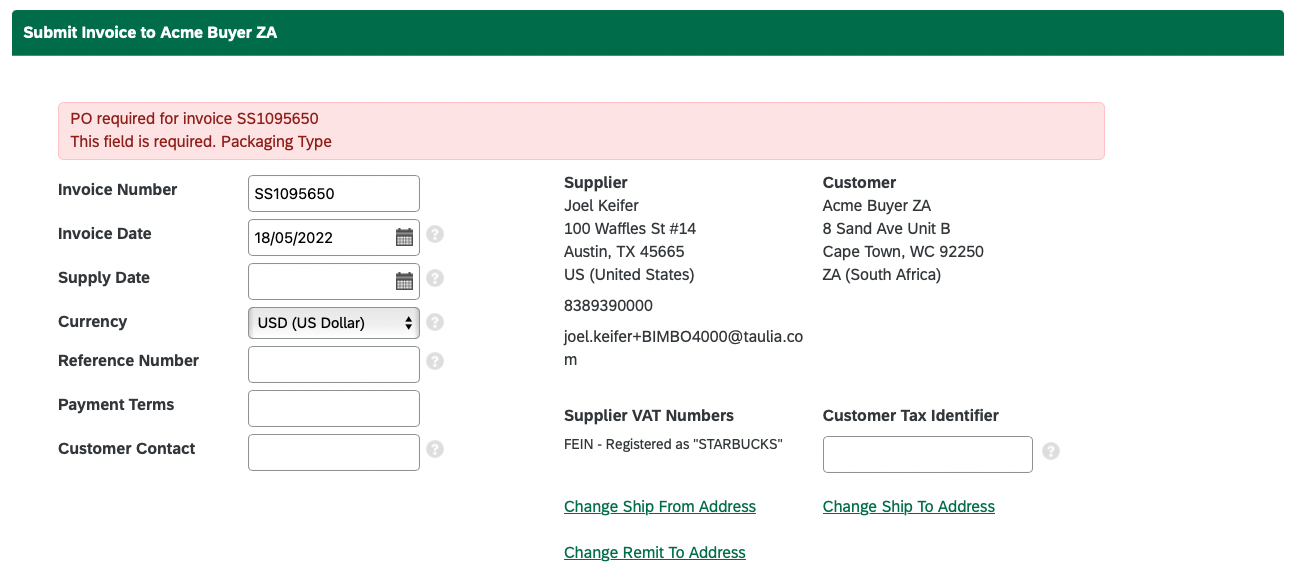Image resolution: width=1296 pixels, height=577 pixels.
Task: Click the Reference Number input box
Action: [x=334, y=364]
